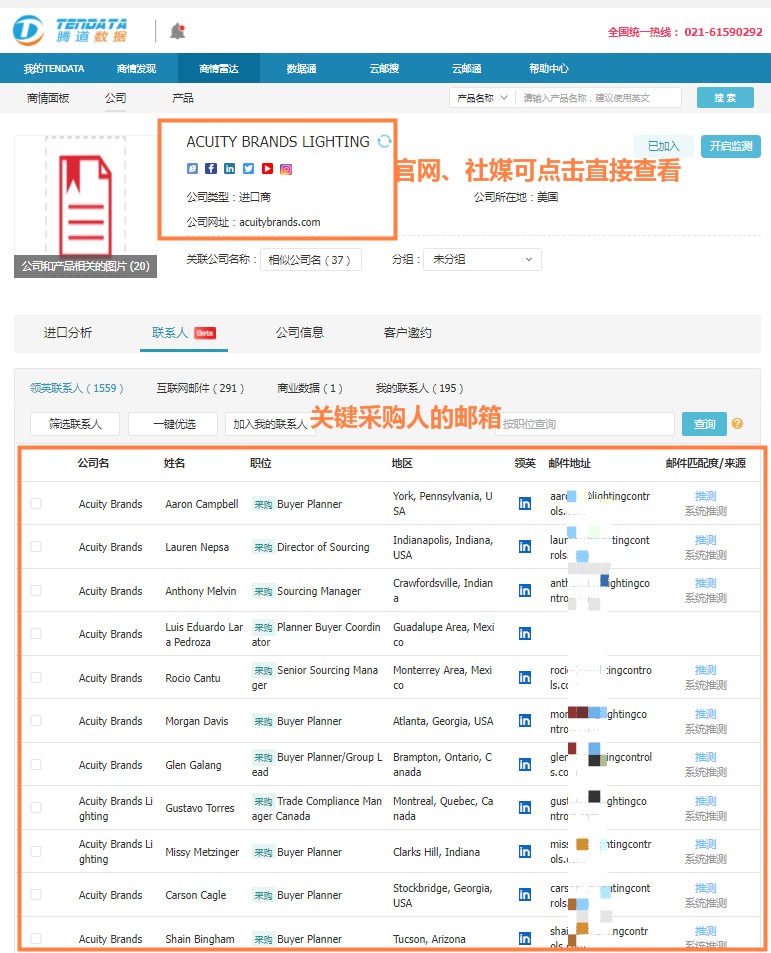Open 公司和产品相关的图片 (20) label

coord(86,266)
